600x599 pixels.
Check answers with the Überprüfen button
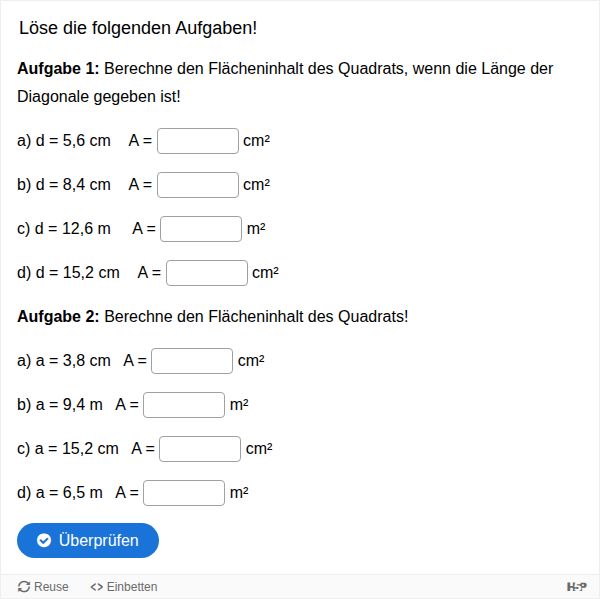pos(88,540)
